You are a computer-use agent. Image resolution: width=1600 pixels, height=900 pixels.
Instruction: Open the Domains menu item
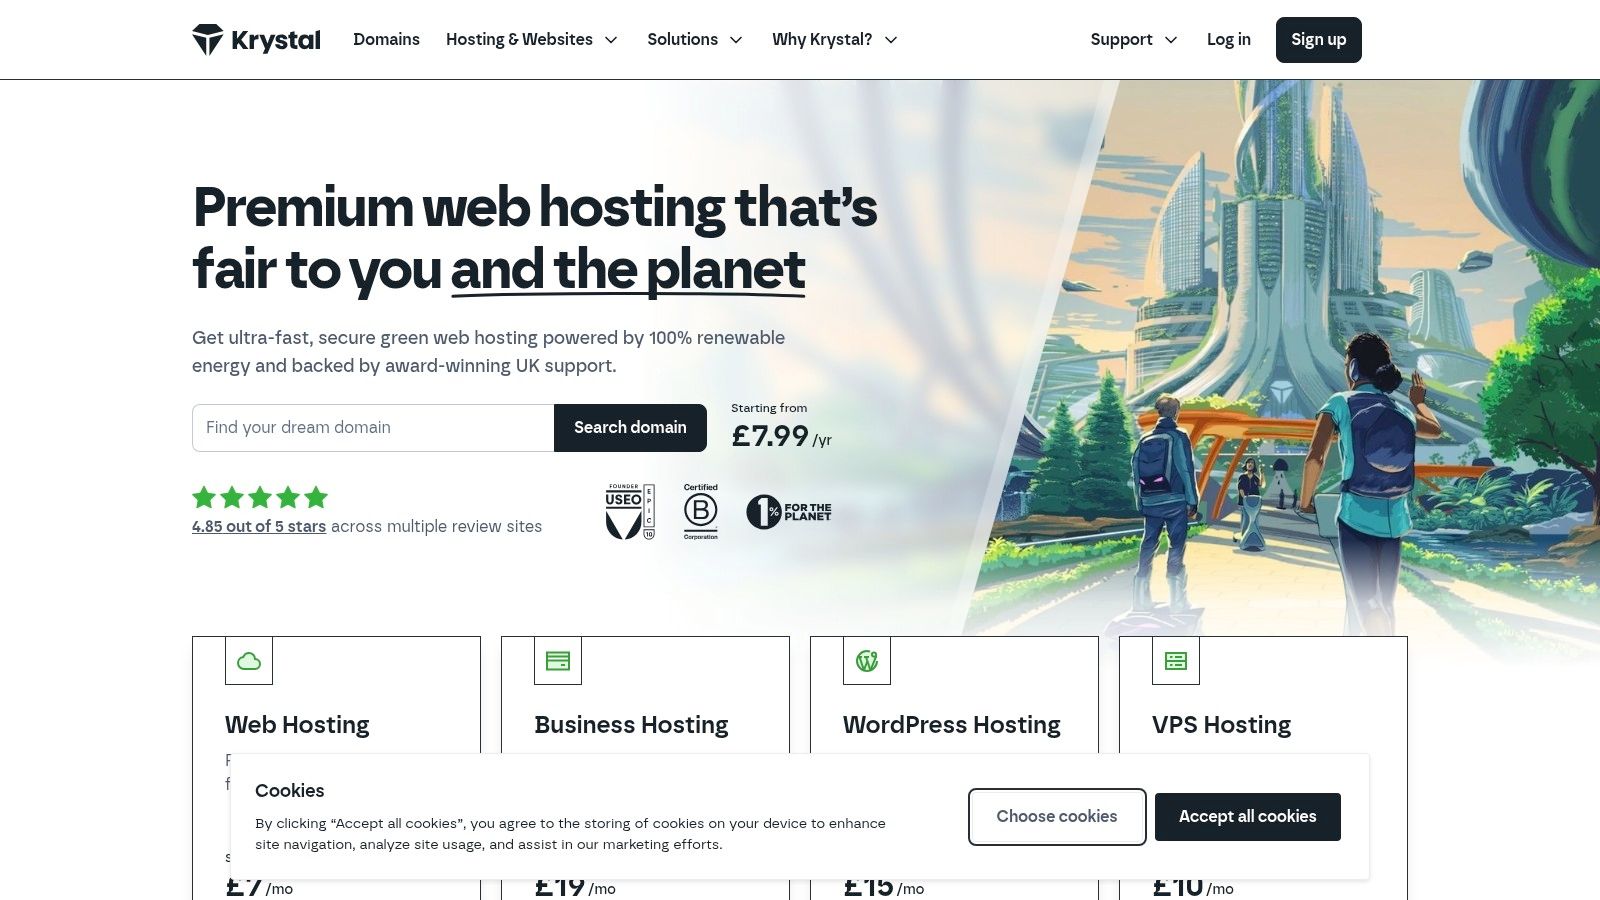pyautogui.click(x=386, y=39)
